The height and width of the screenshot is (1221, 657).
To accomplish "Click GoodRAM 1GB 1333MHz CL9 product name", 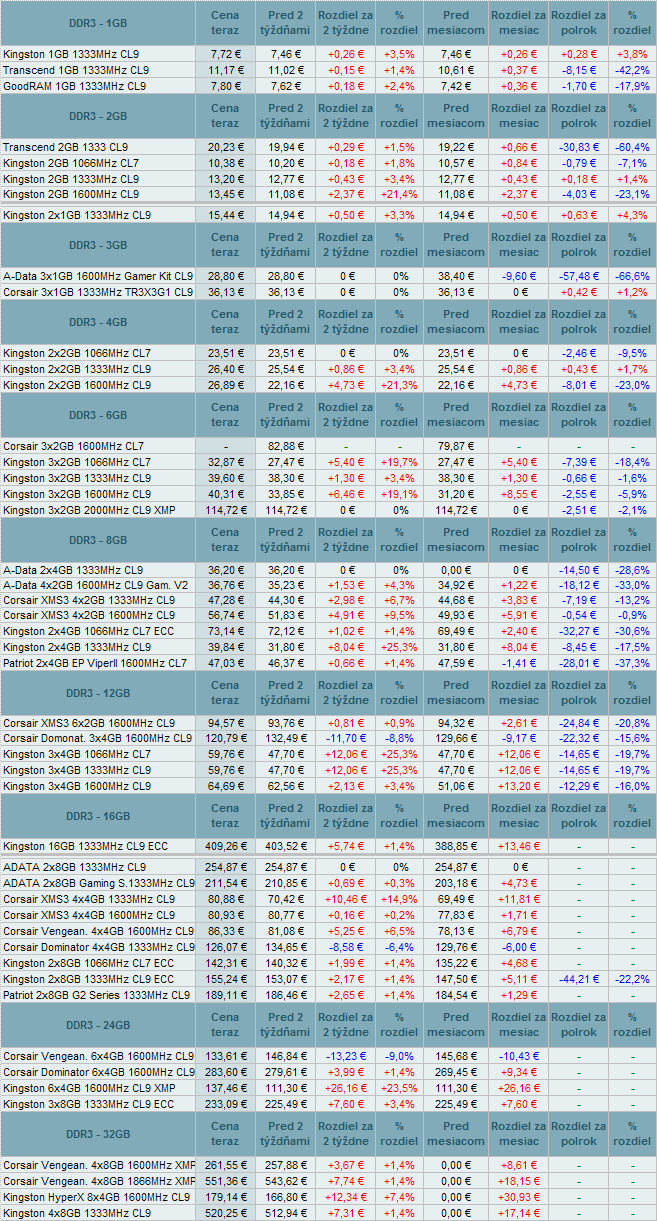I will click(x=74, y=86).
